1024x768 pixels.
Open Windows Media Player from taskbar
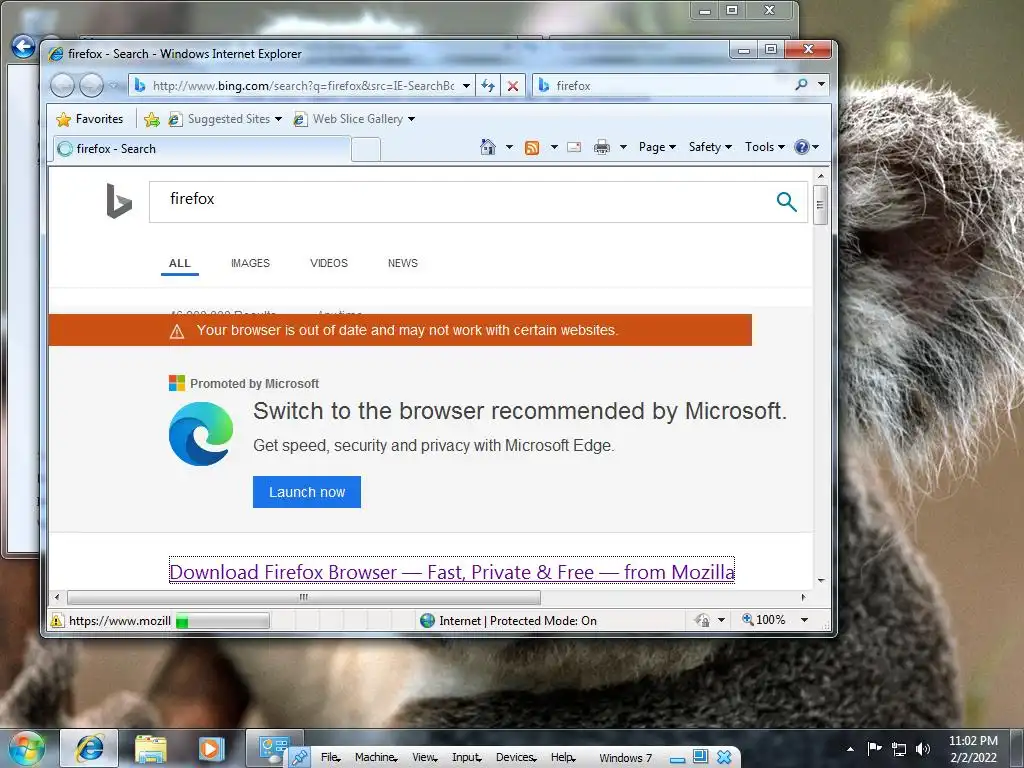pos(211,748)
